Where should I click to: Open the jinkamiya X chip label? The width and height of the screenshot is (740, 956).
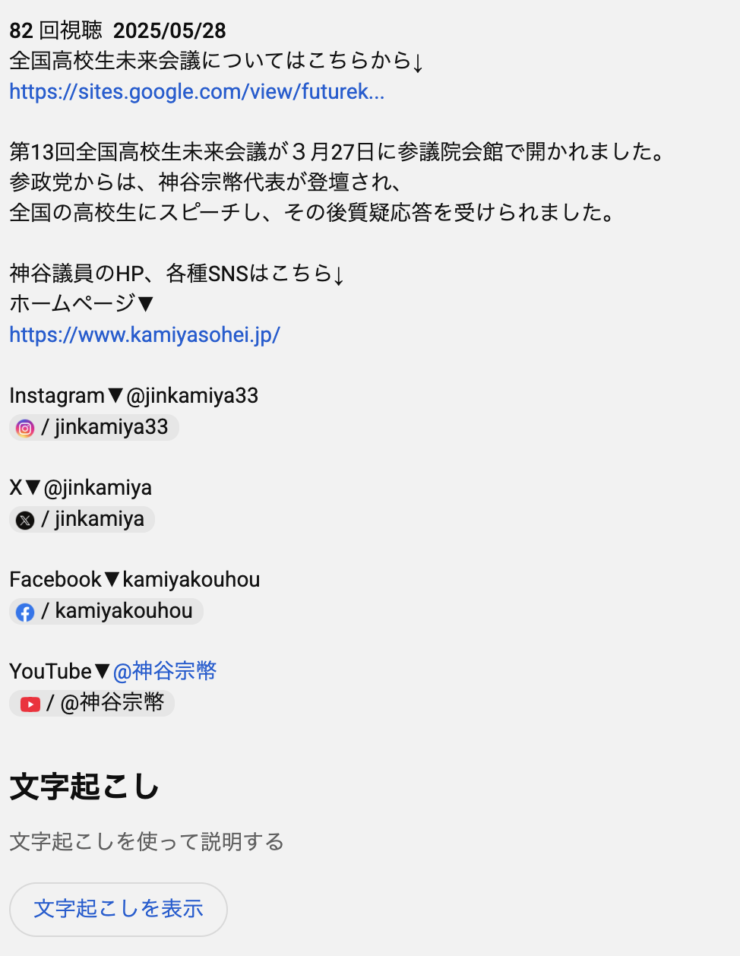click(93, 519)
